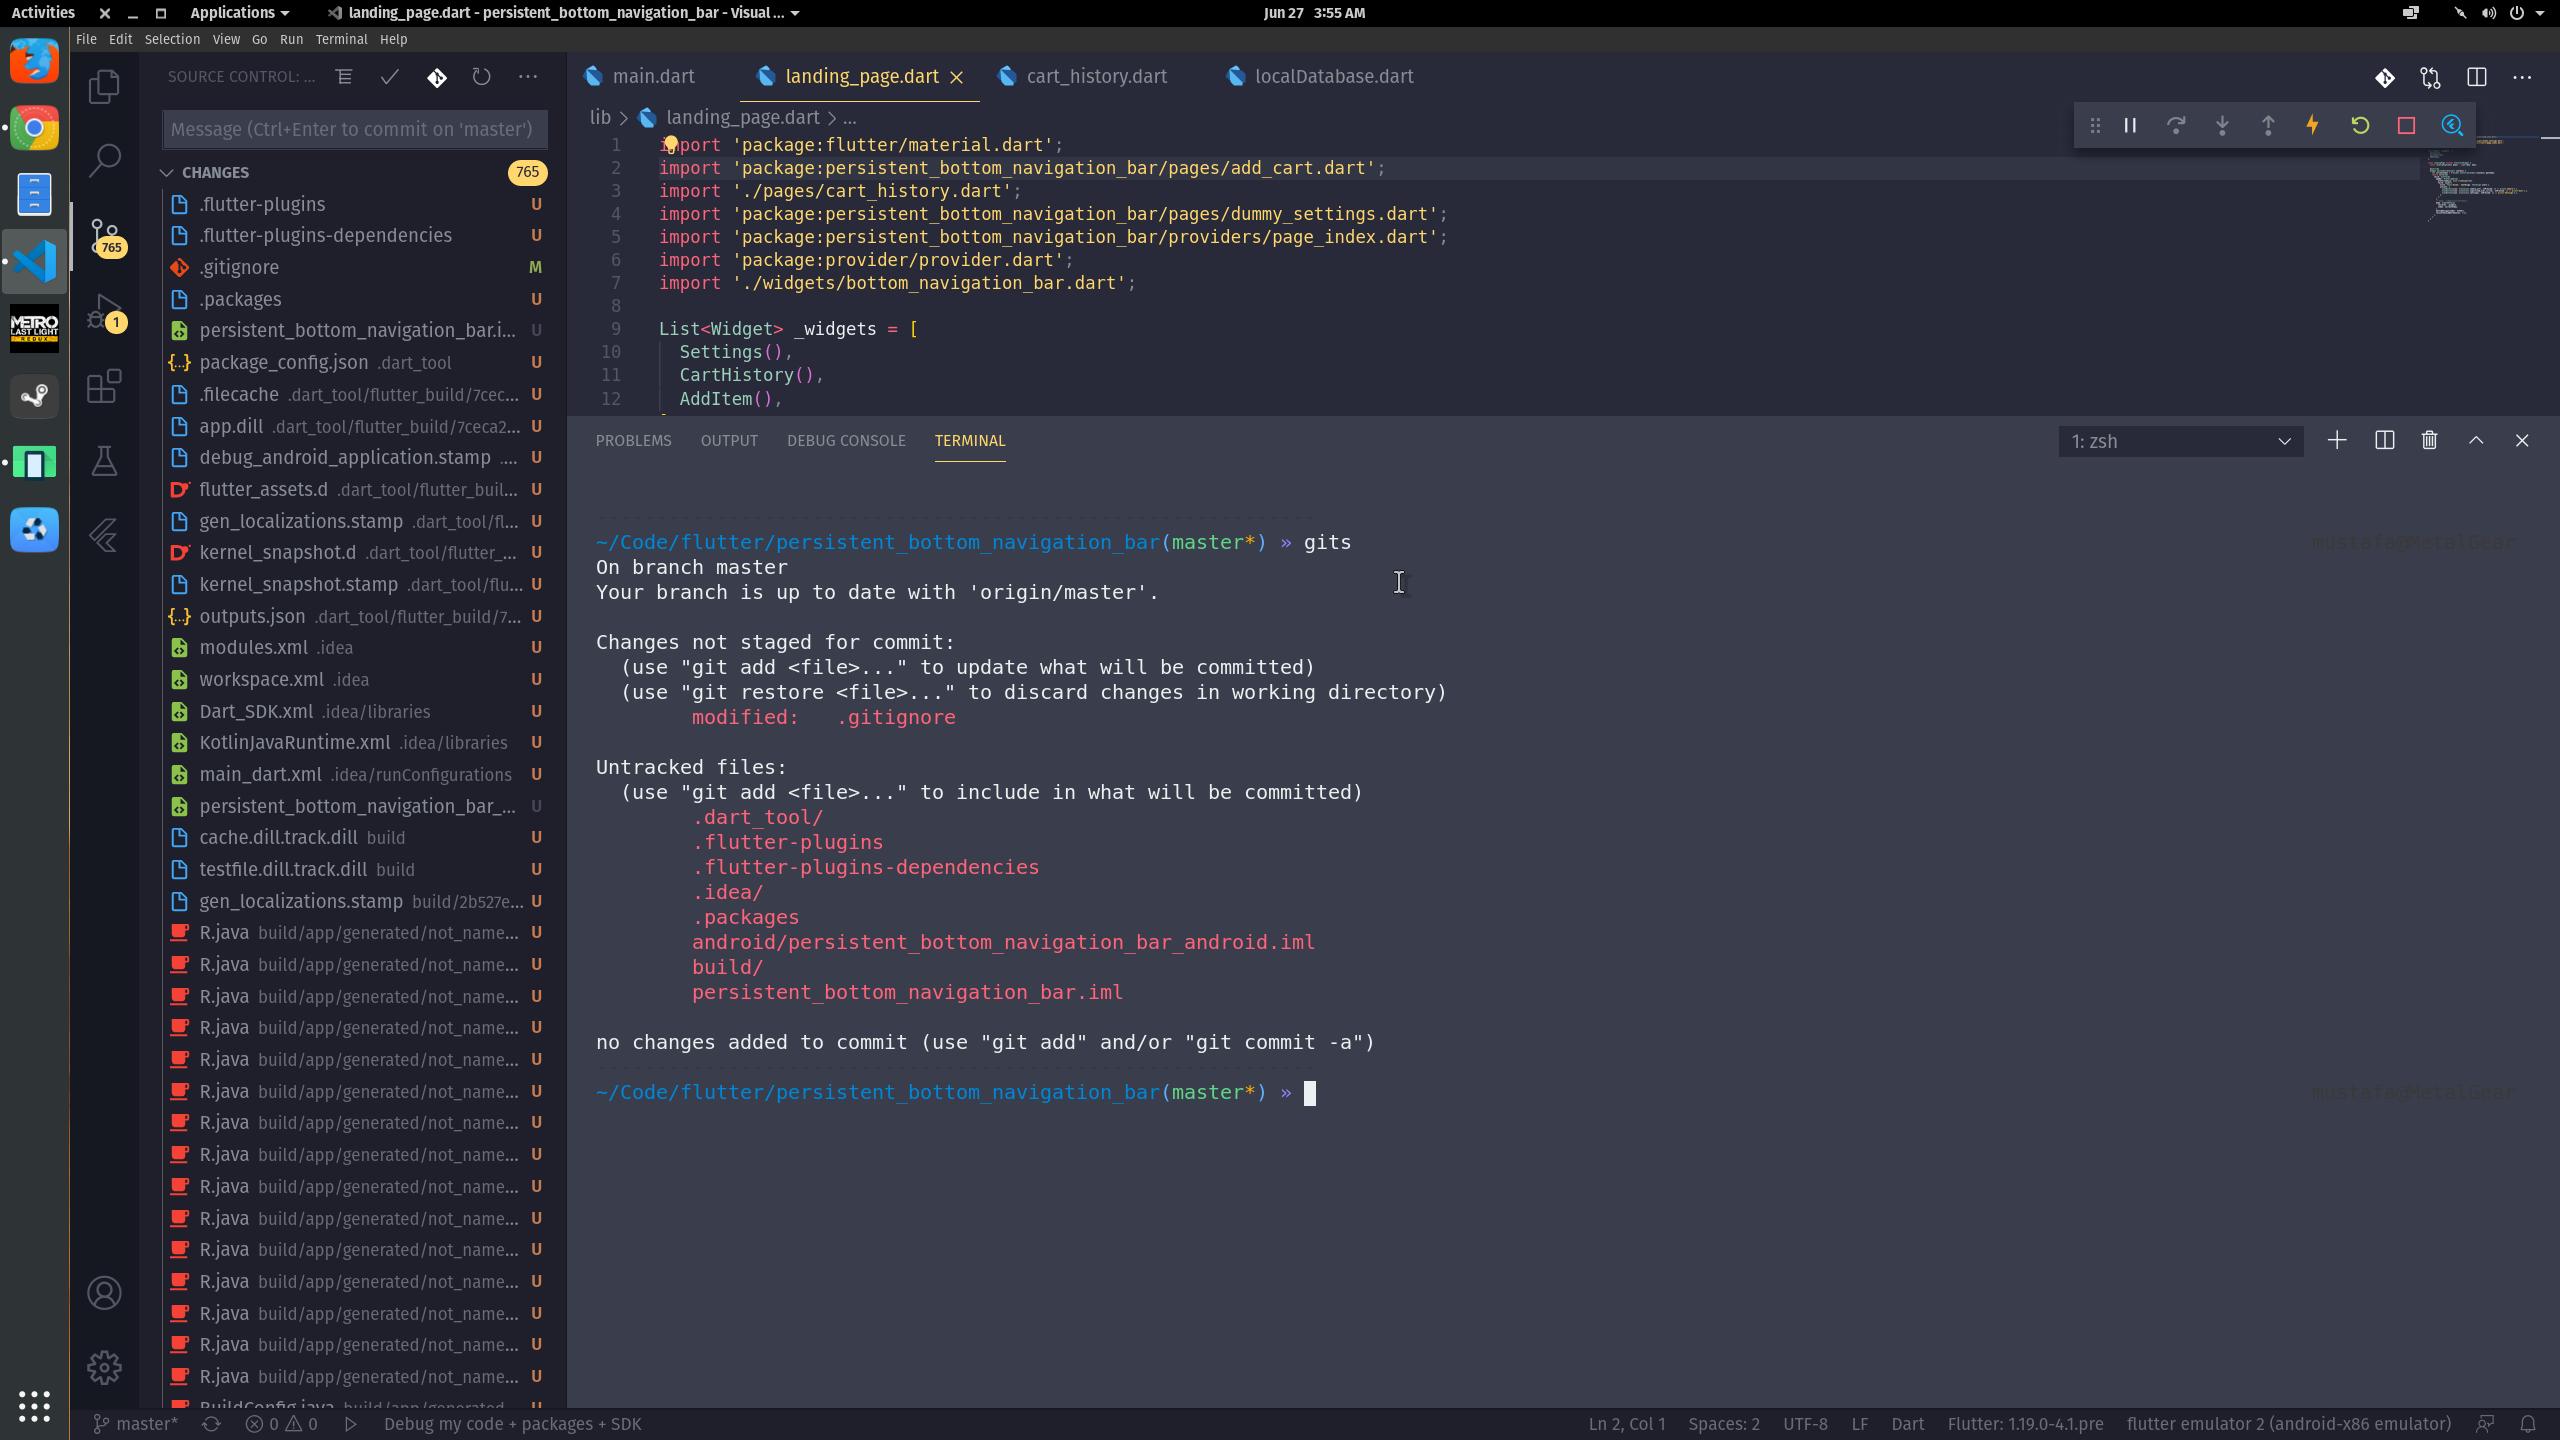Commit changes using the checkmark icon
This screenshot has height=1440, width=2560.
pos(390,77)
